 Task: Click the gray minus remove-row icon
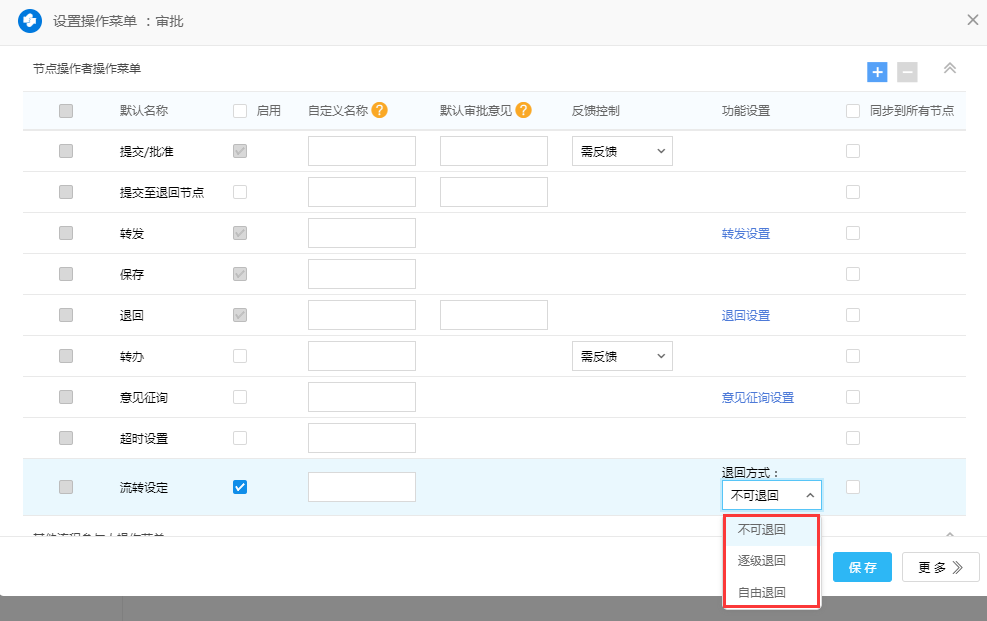point(907,72)
